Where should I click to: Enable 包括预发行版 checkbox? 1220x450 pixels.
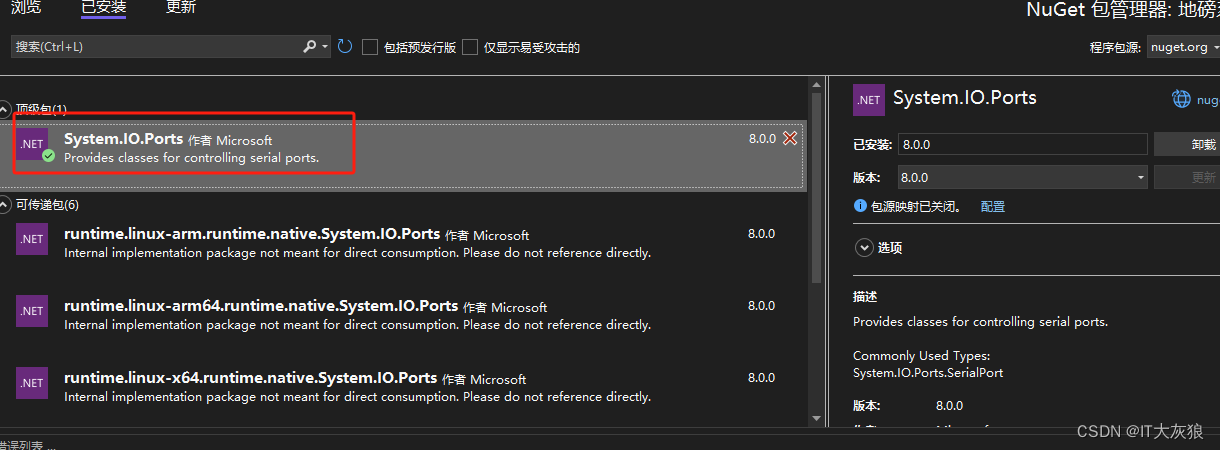click(370, 47)
